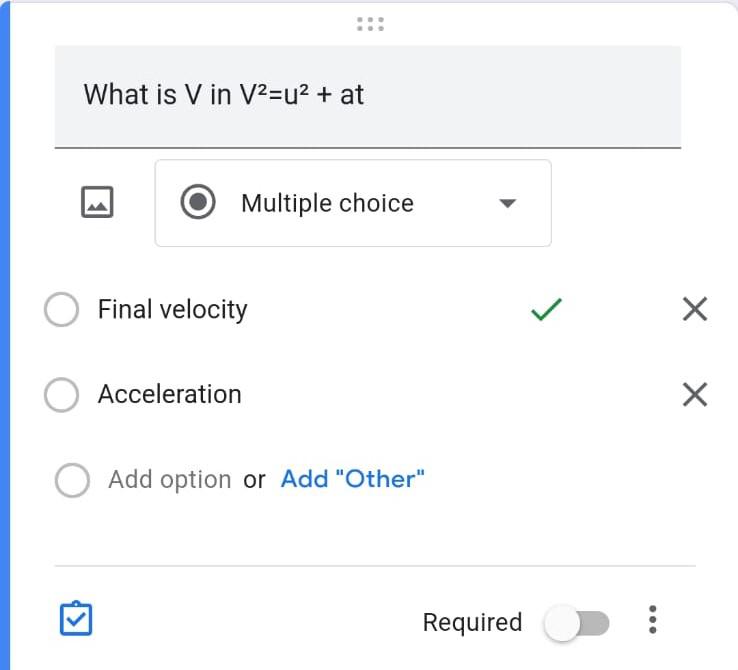Click the Required label text
738x670 pixels.
coord(472,622)
